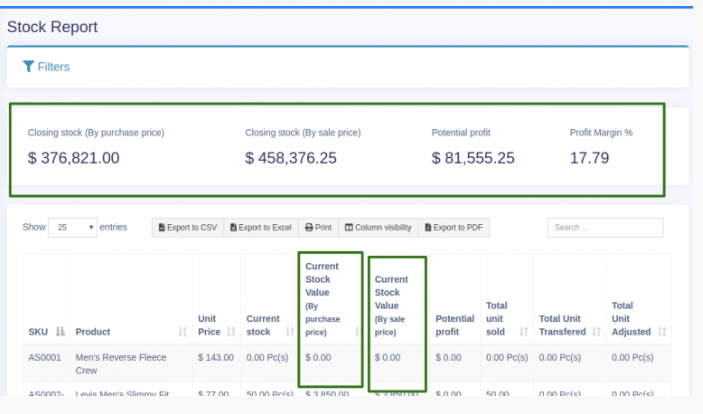Click the file icon on Export to CSV

[x=162, y=228]
